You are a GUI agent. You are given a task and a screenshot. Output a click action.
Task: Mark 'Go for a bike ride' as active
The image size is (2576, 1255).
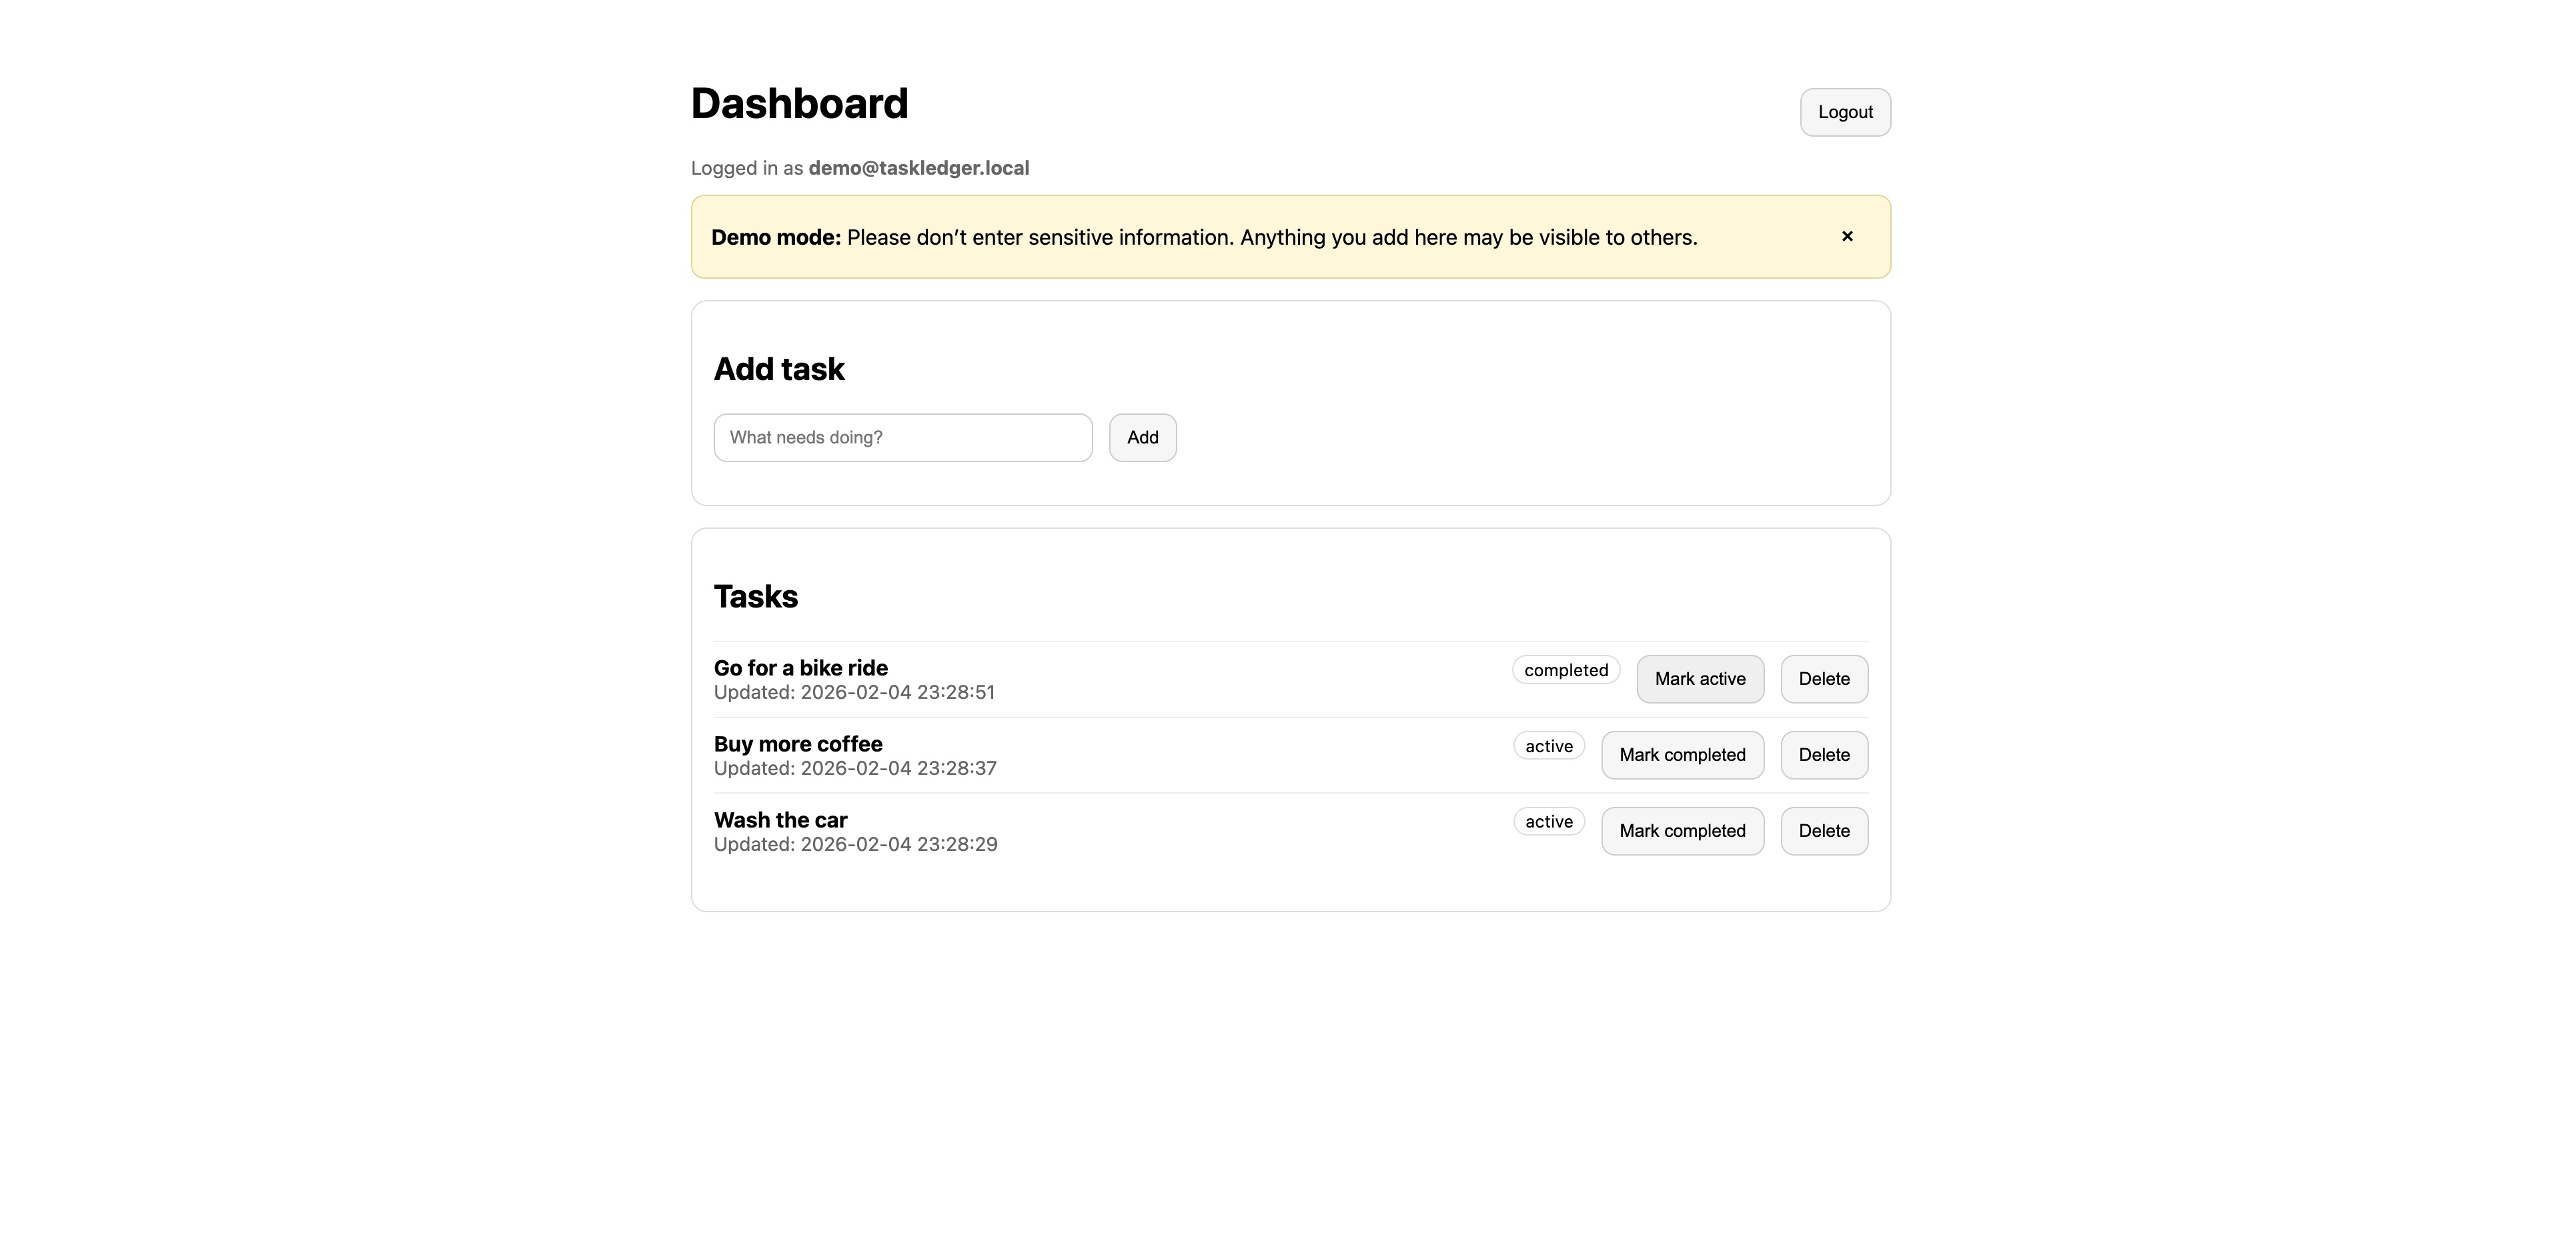click(1699, 678)
